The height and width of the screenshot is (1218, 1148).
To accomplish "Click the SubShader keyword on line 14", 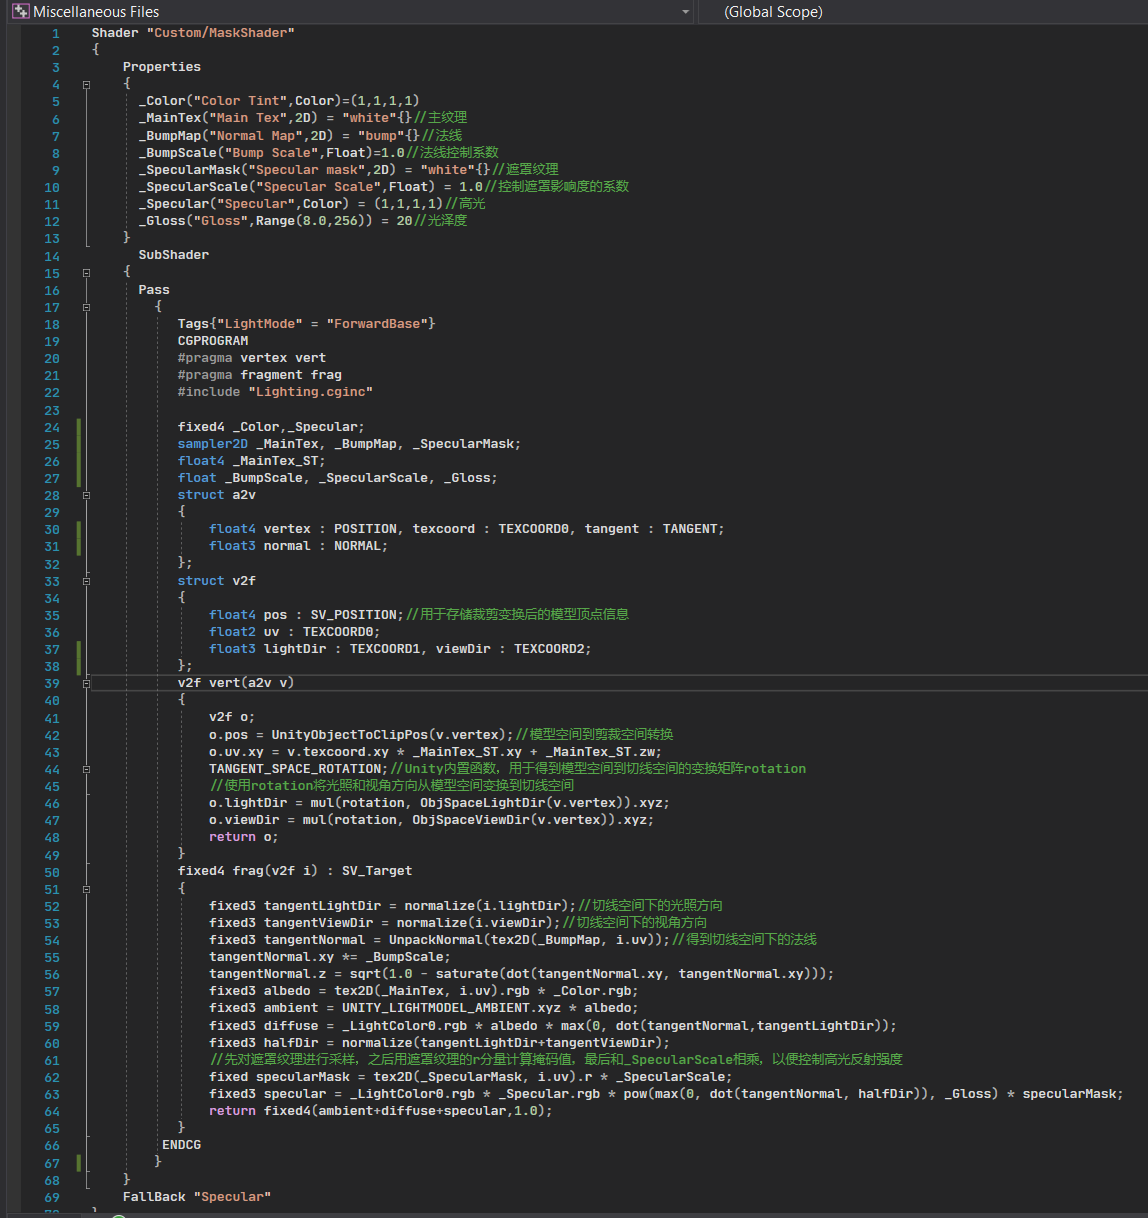I will (174, 255).
